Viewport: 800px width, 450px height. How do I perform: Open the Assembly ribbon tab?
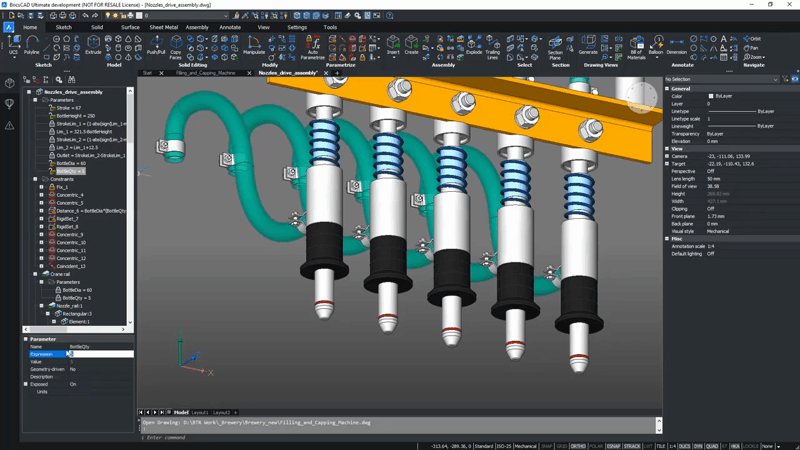[x=197, y=27]
